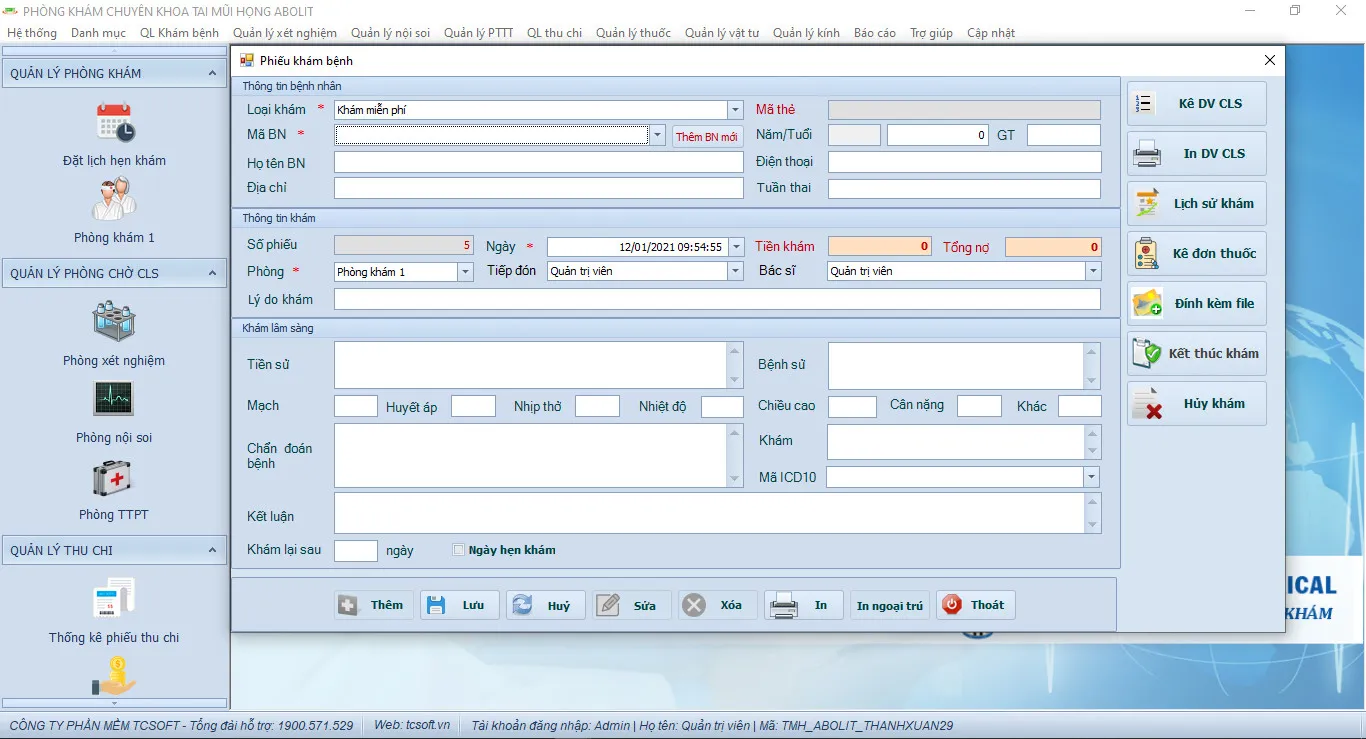
Task: Open the Bác sĩ dropdown list
Action: pyautogui.click(x=1092, y=271)
